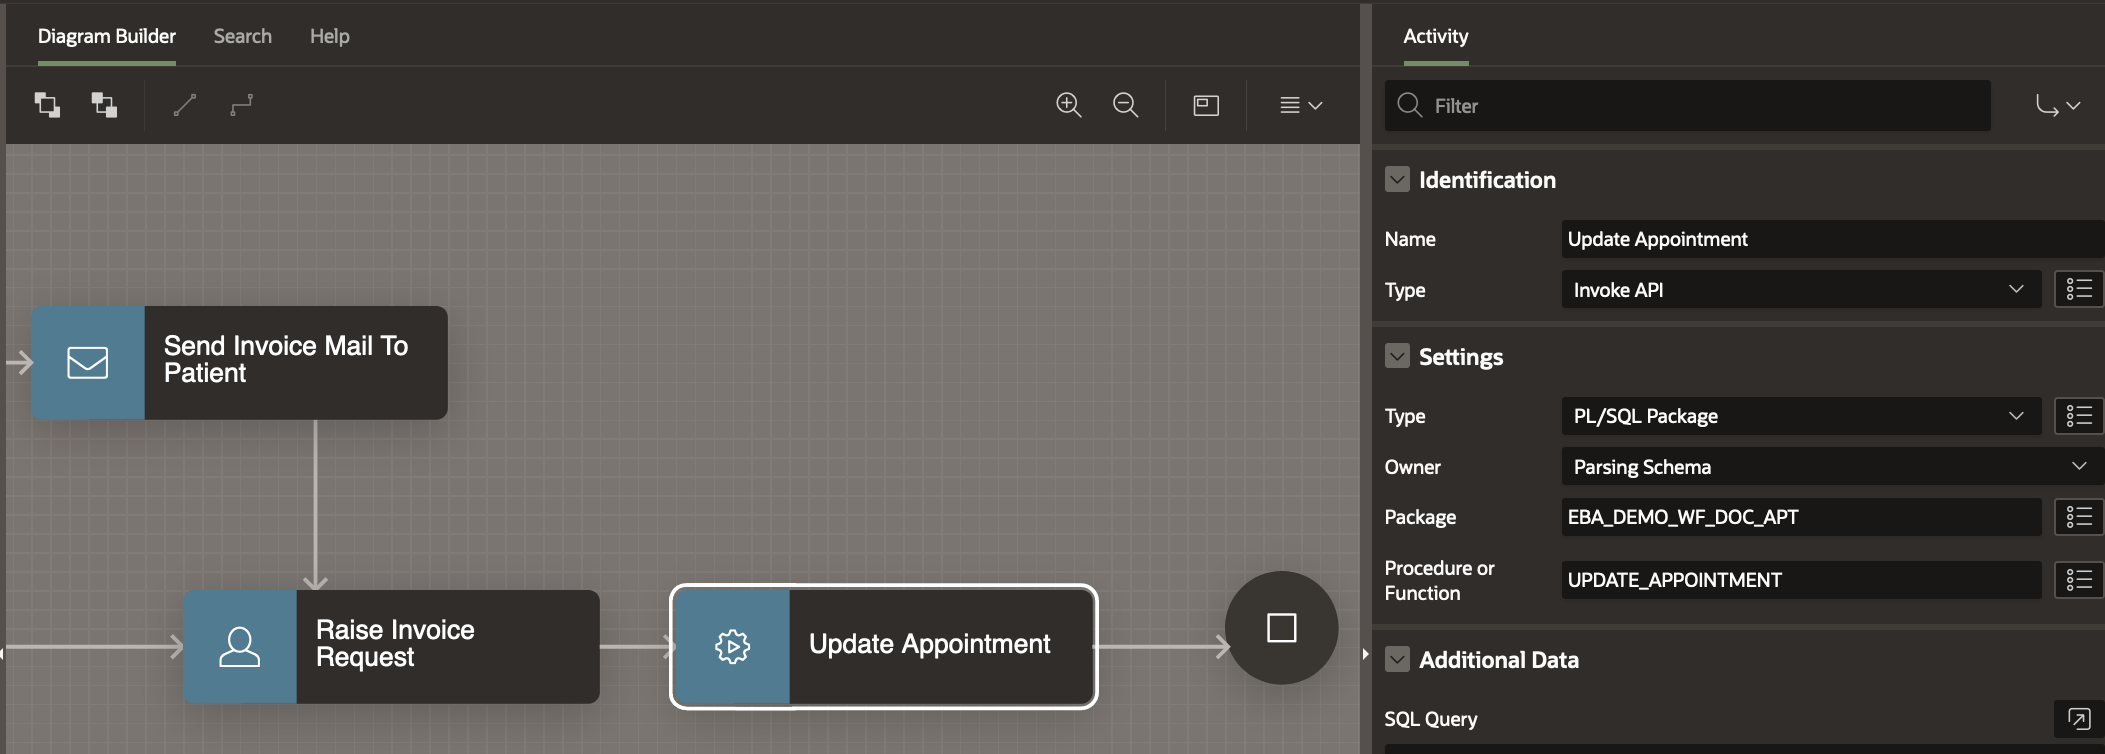Screen dimensions: 2105x754
Task: Focus the property Filter field
Action: pos(1688,105)
